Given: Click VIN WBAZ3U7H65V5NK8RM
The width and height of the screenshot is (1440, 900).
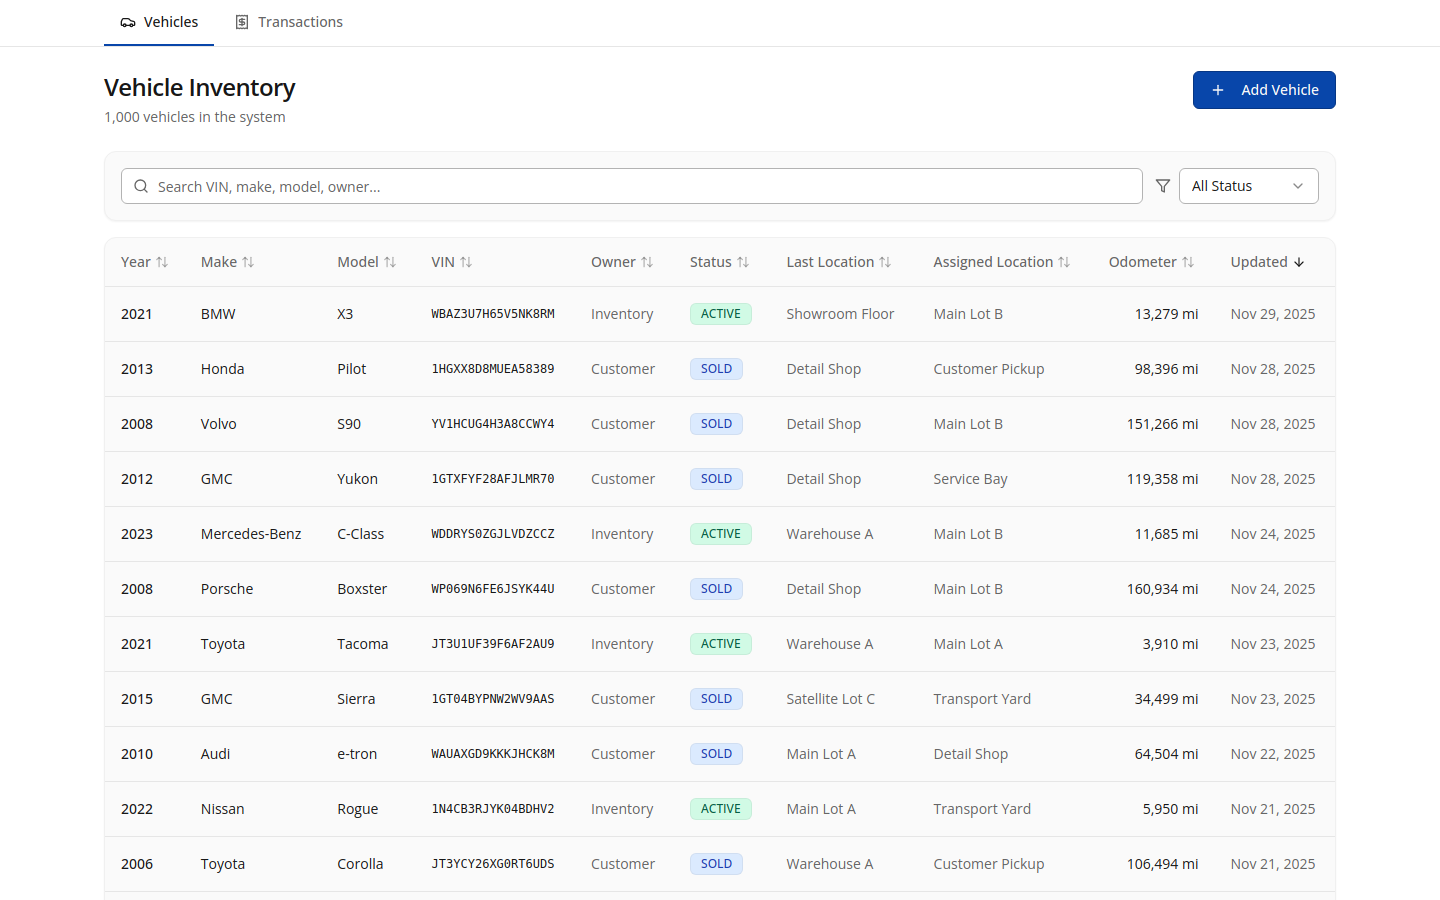Looking at the screenshot, I should (493, 314).
